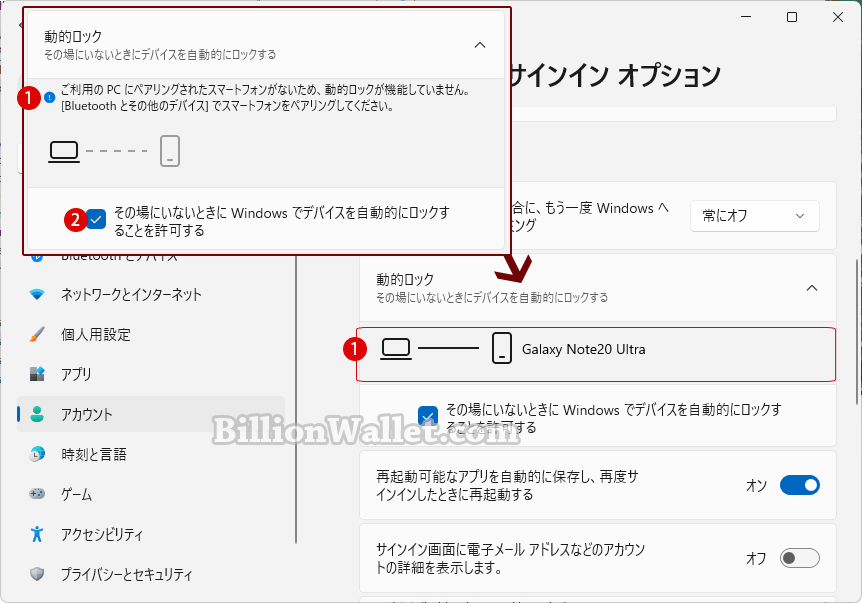The width and height of the screenshot is (862, 603).
Task: Close the Settings window
Action: 838,17
